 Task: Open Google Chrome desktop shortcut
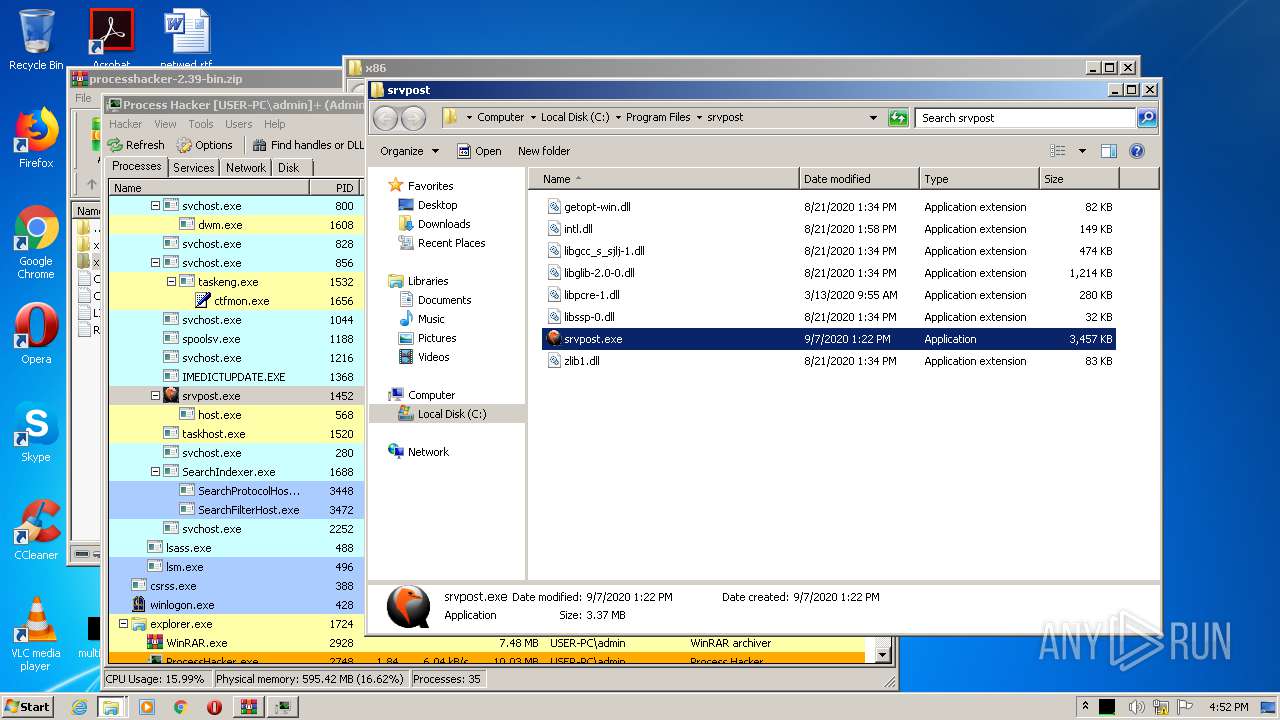click(x=36, y=242)
